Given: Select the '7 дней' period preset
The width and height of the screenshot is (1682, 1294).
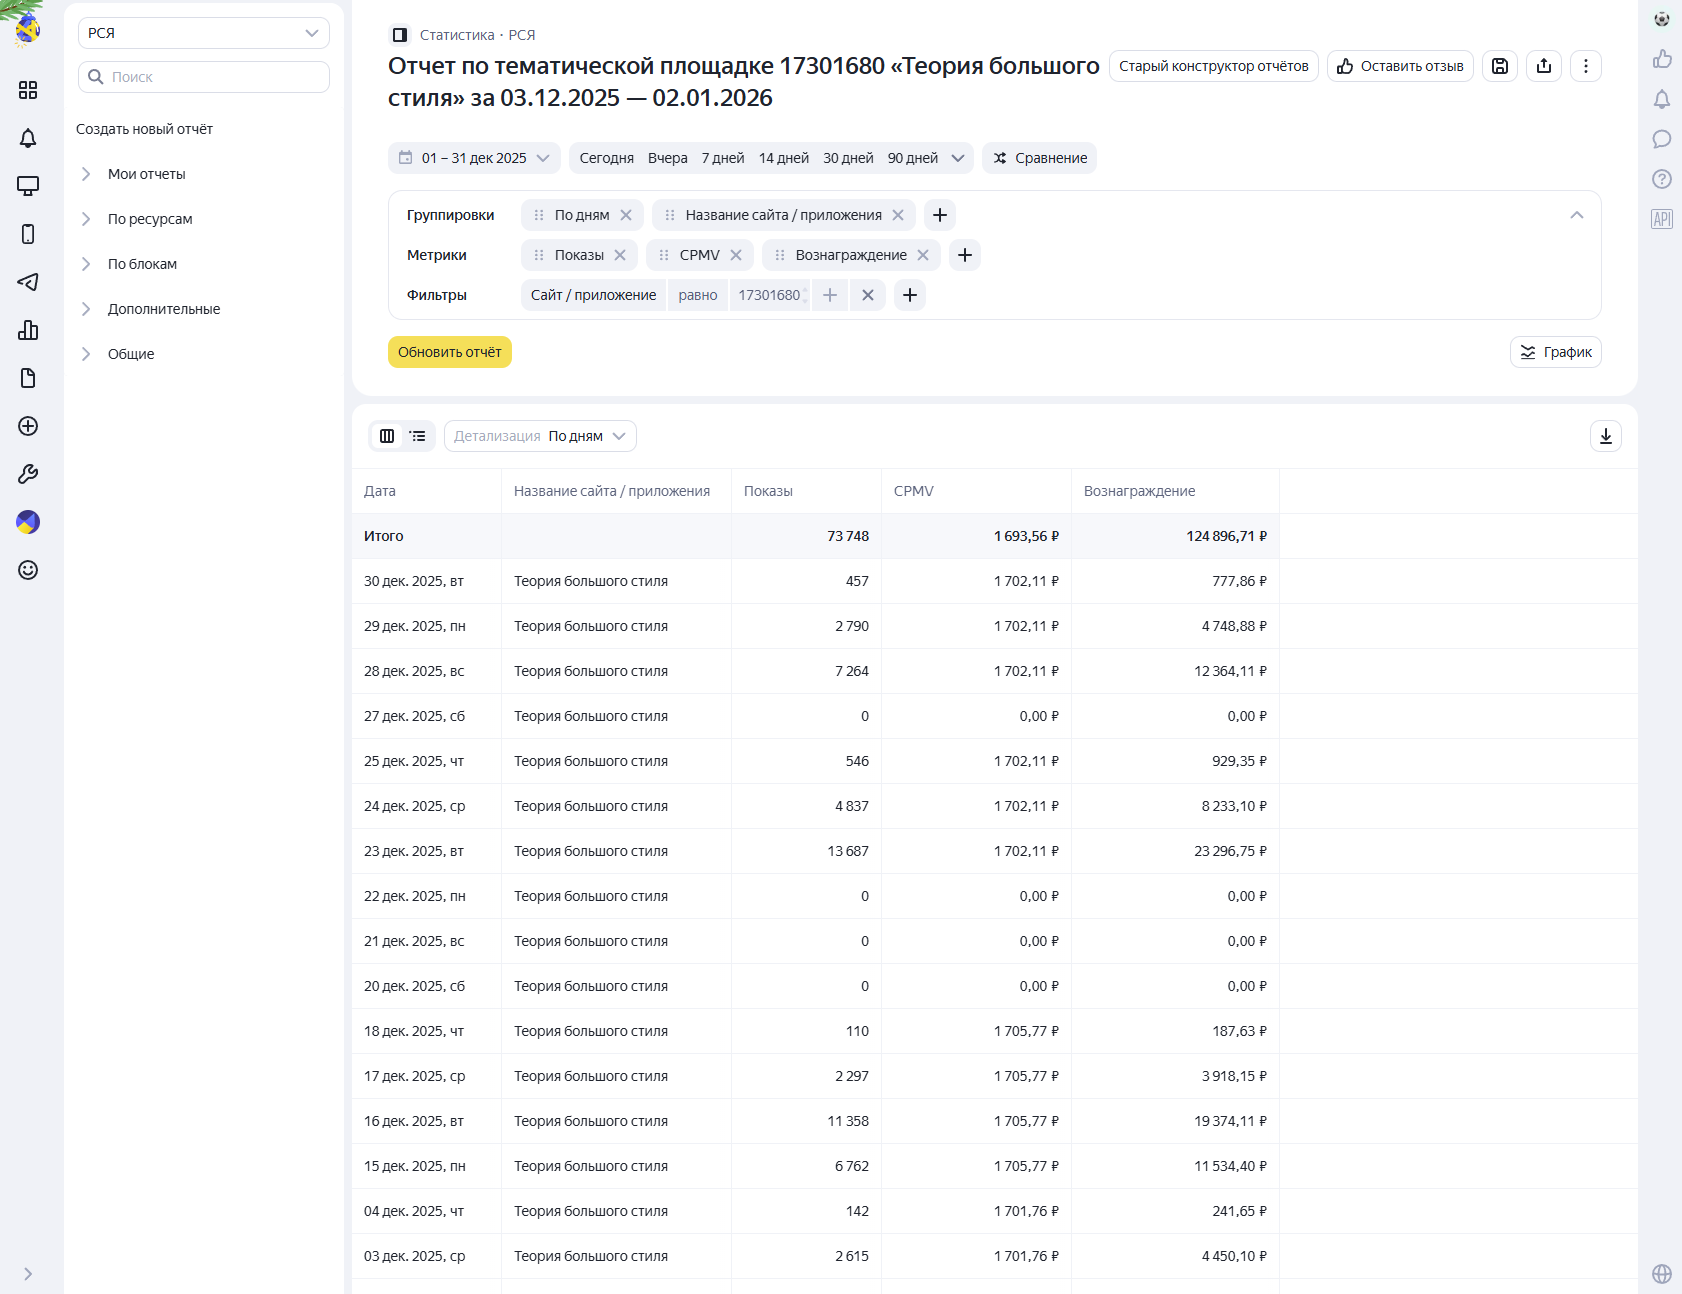Looking at the screenshot, I should tap(723, 158).
